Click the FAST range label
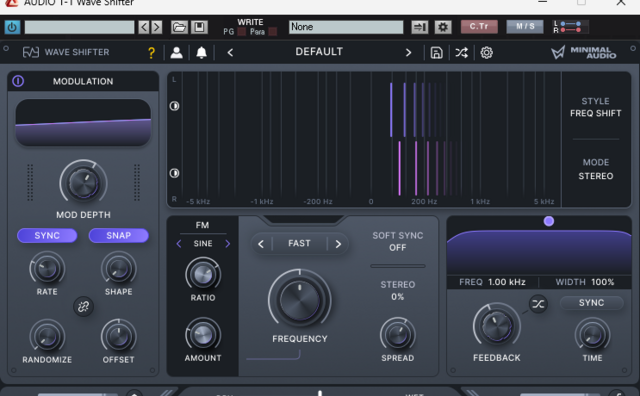The image size is (640, 396). (x=299, y=244)
